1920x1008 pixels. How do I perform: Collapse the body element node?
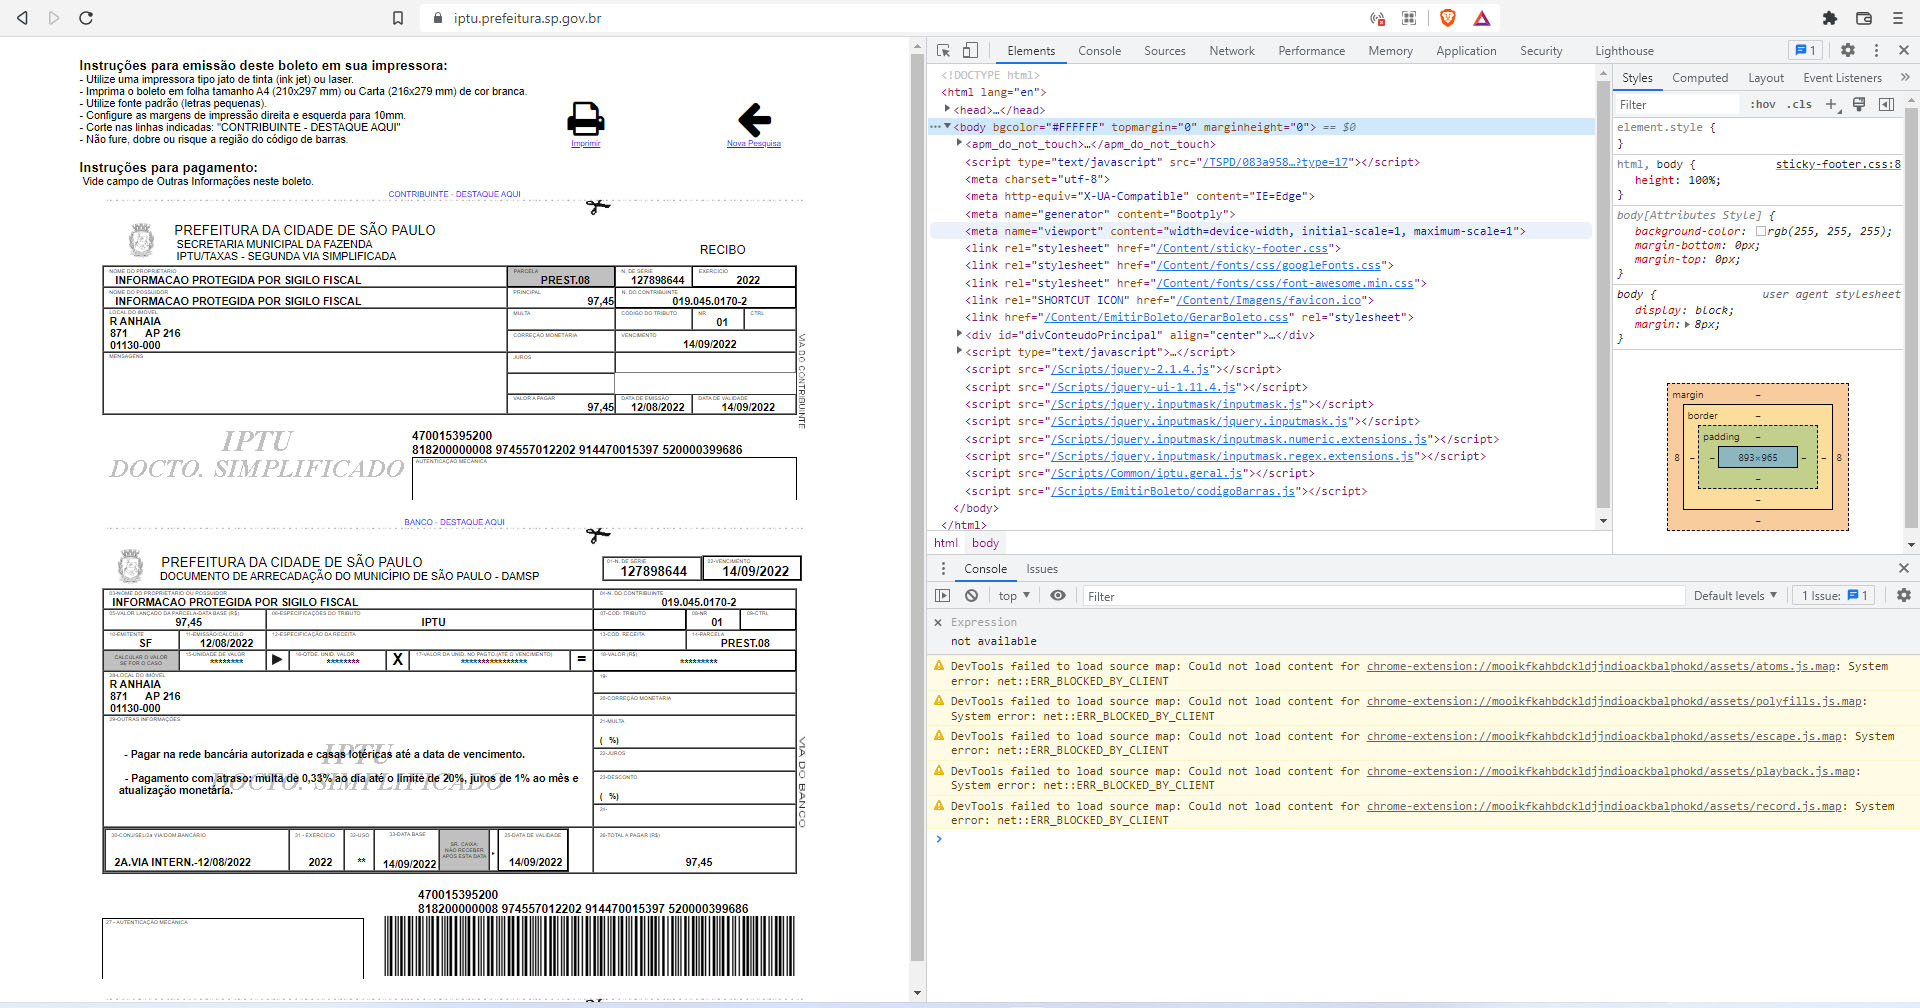coord(947,127)
